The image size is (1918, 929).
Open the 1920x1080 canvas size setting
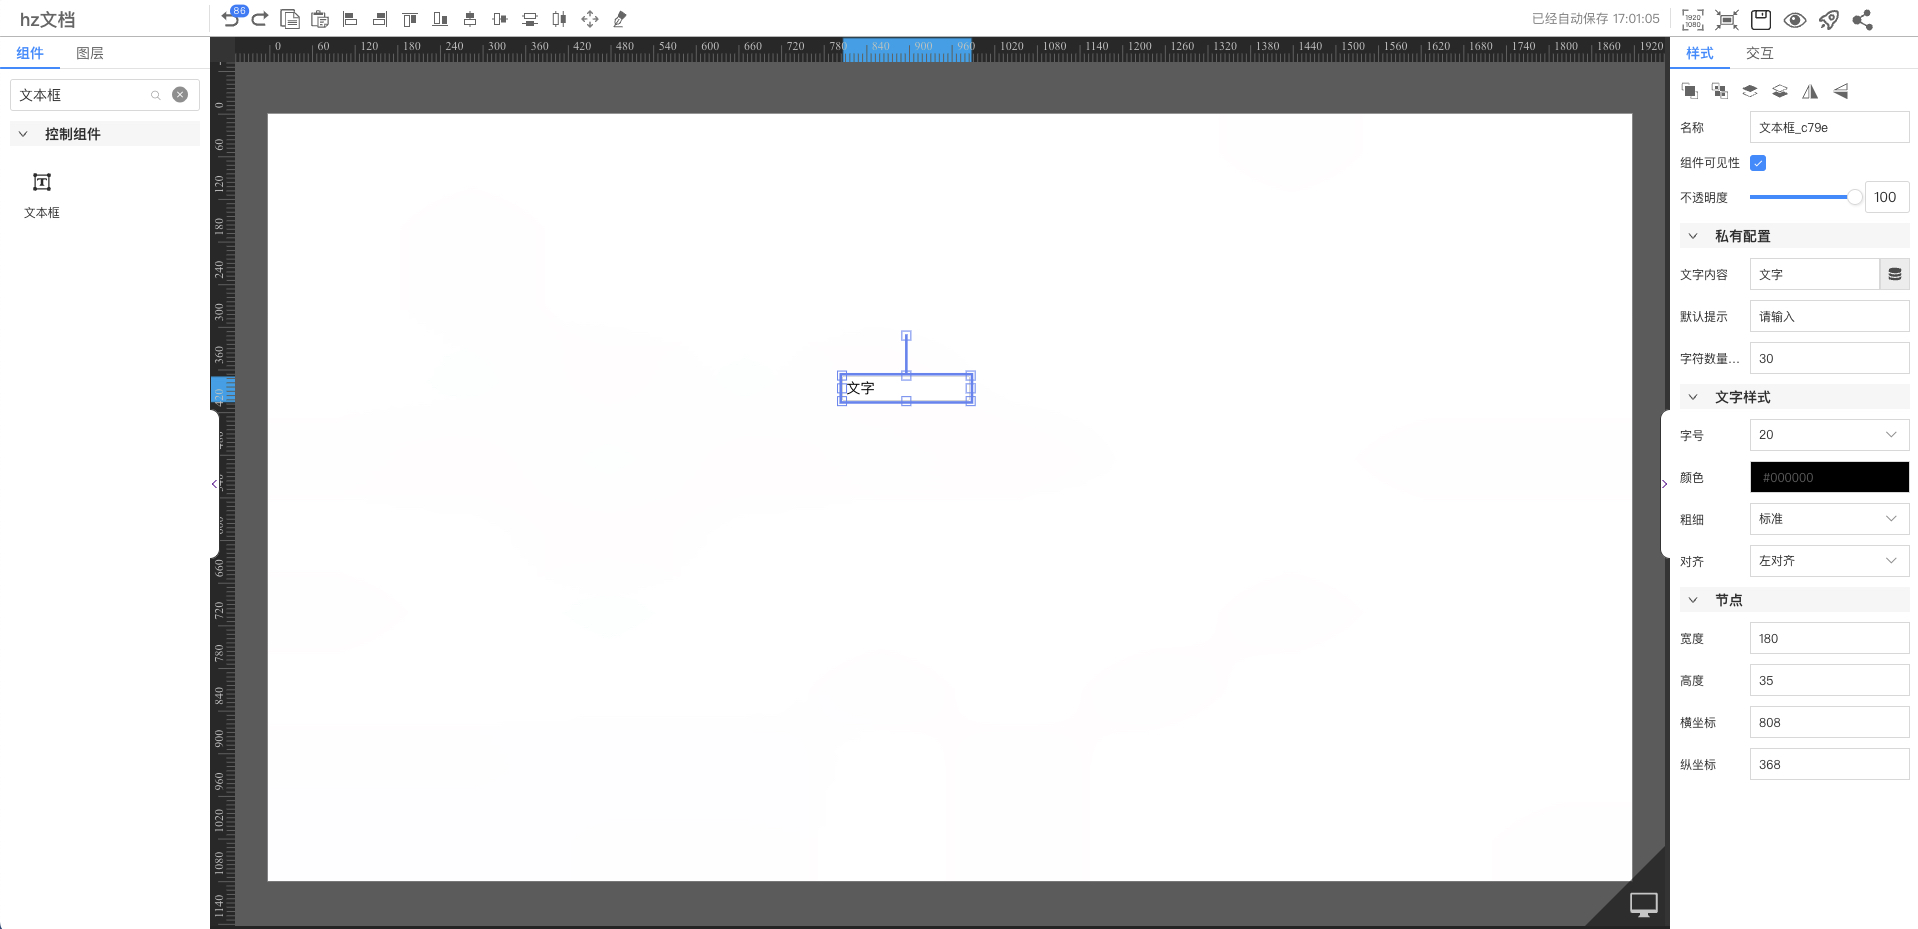click(x=1693, y=20)
